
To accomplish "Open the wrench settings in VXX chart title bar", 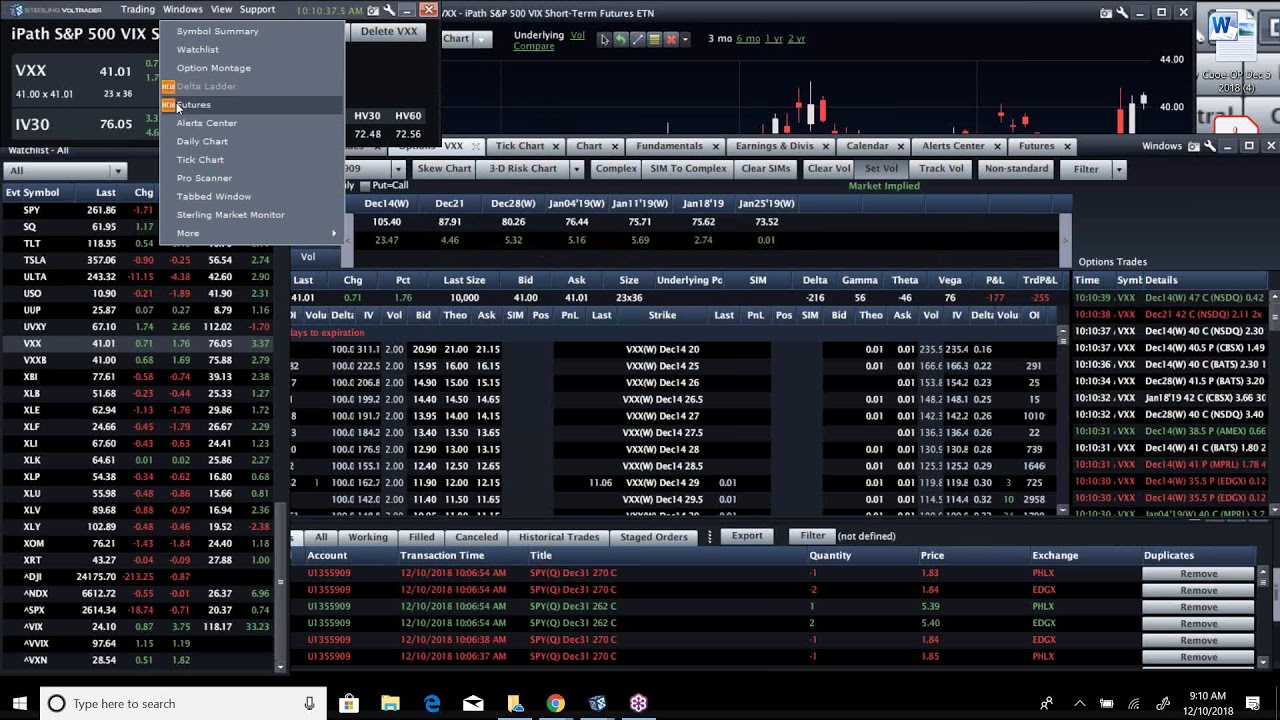I will 1122,13.
